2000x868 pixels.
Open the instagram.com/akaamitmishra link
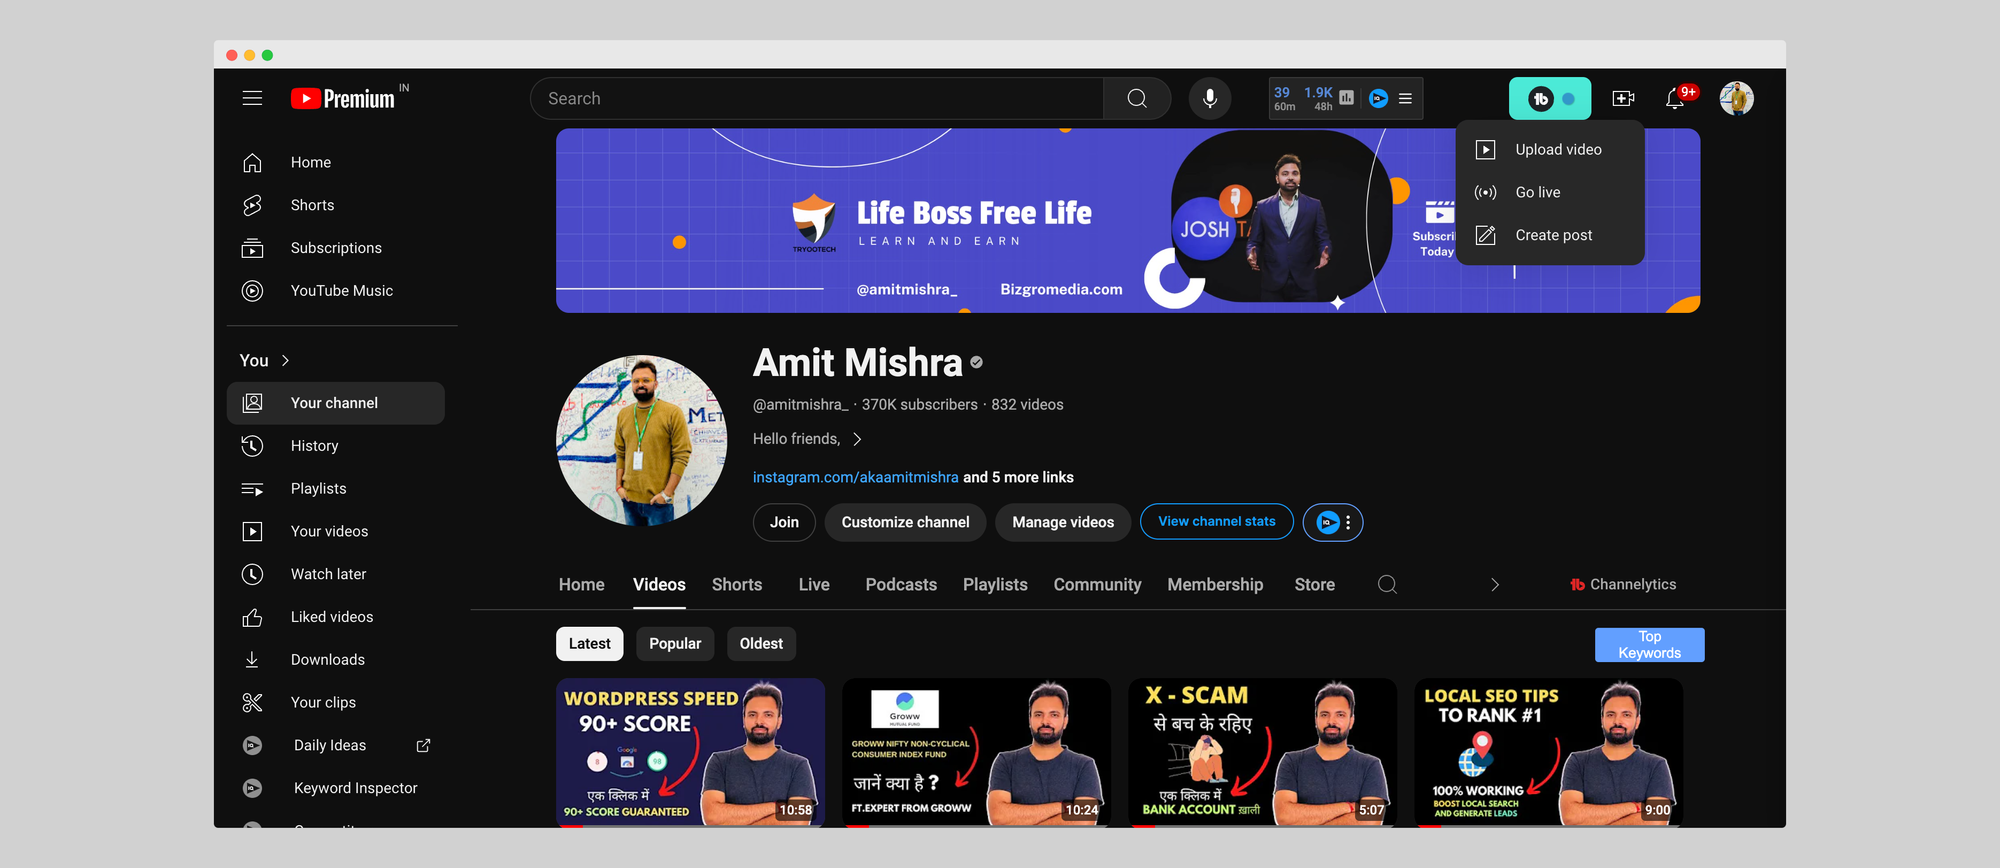tap(855, 478)
